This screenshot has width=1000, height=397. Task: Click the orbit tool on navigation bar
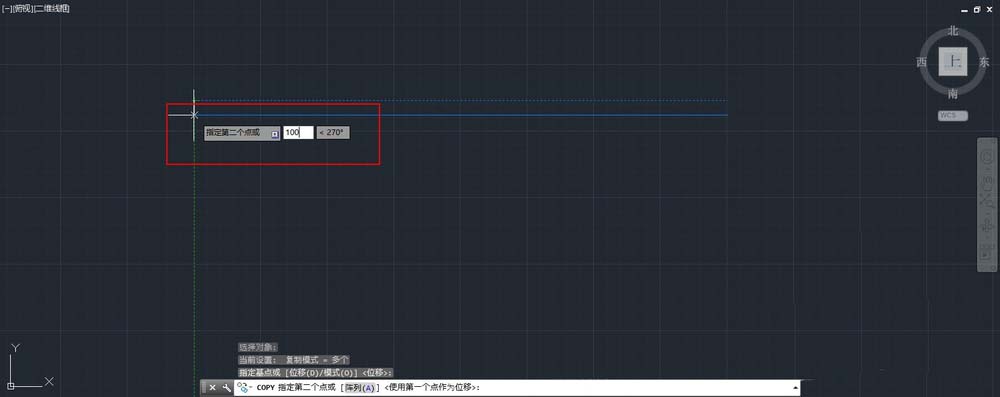click(x=987, y=224)
